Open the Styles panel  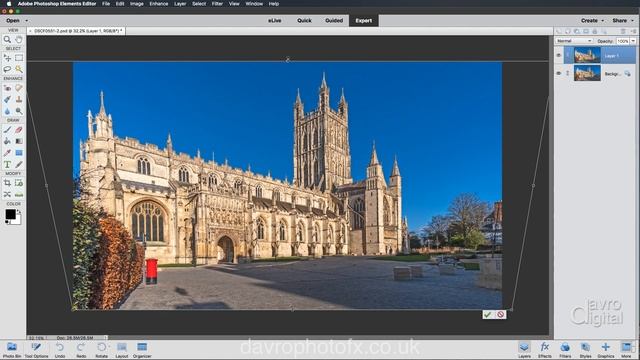tap(585, 350)
